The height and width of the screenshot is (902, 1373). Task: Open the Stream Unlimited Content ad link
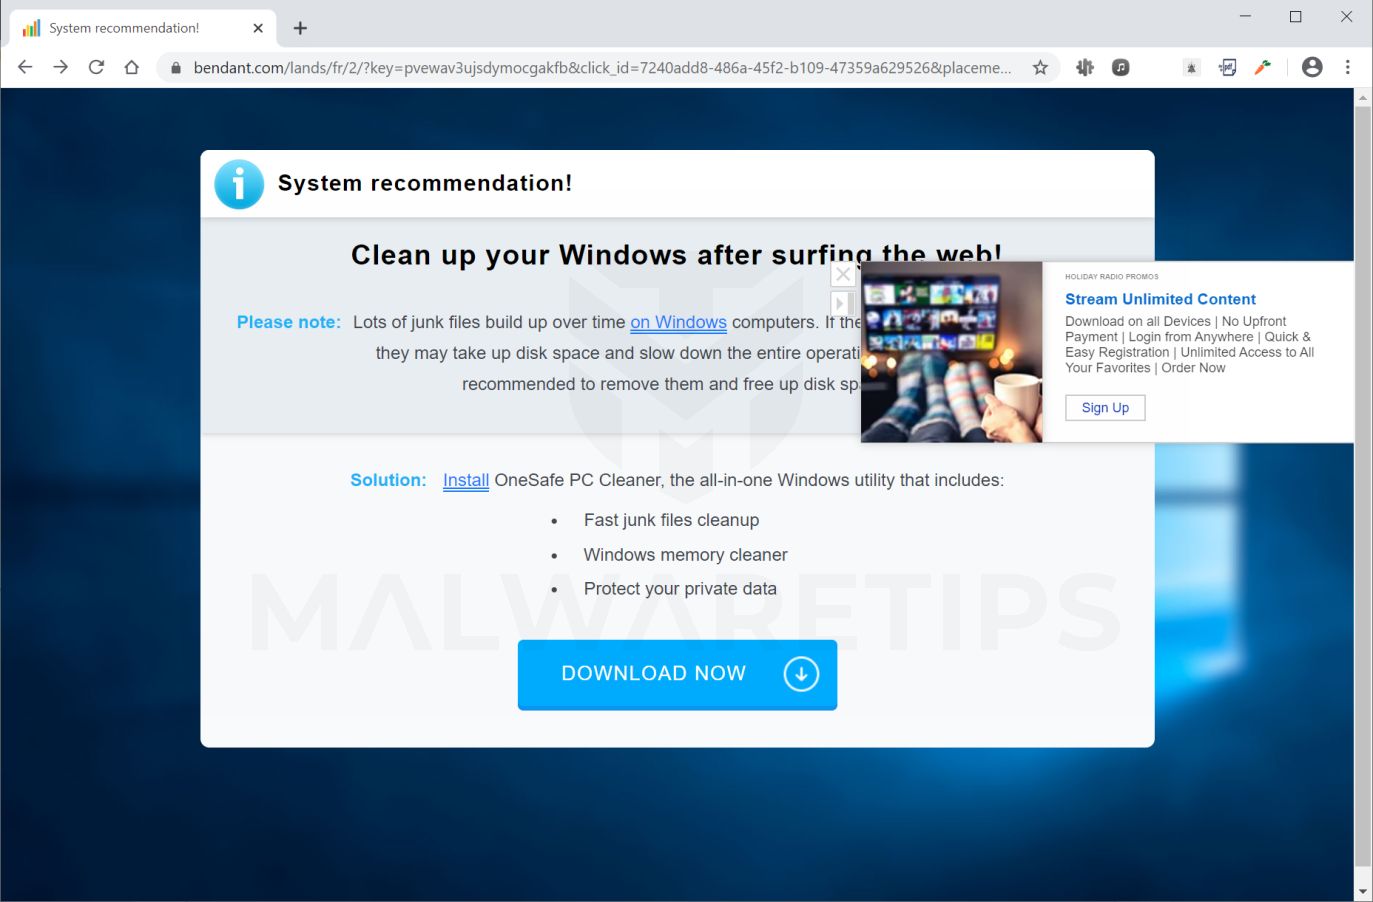click(1160, 299)
